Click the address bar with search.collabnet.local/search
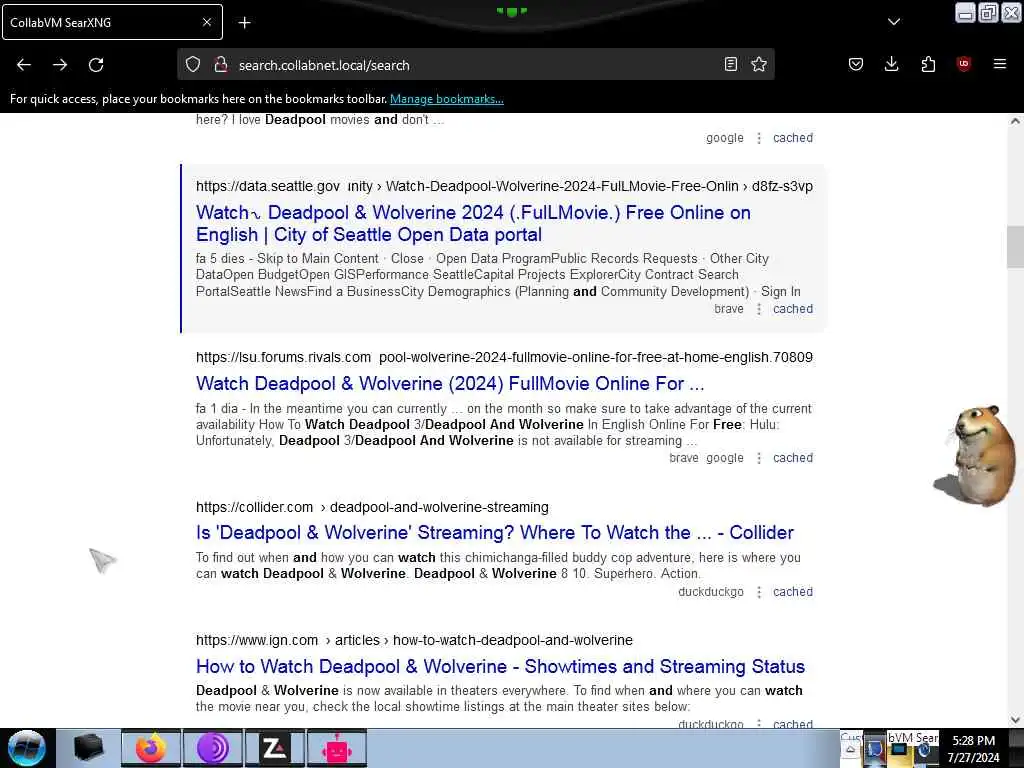 pyautogui.click(x=475, y=65)
